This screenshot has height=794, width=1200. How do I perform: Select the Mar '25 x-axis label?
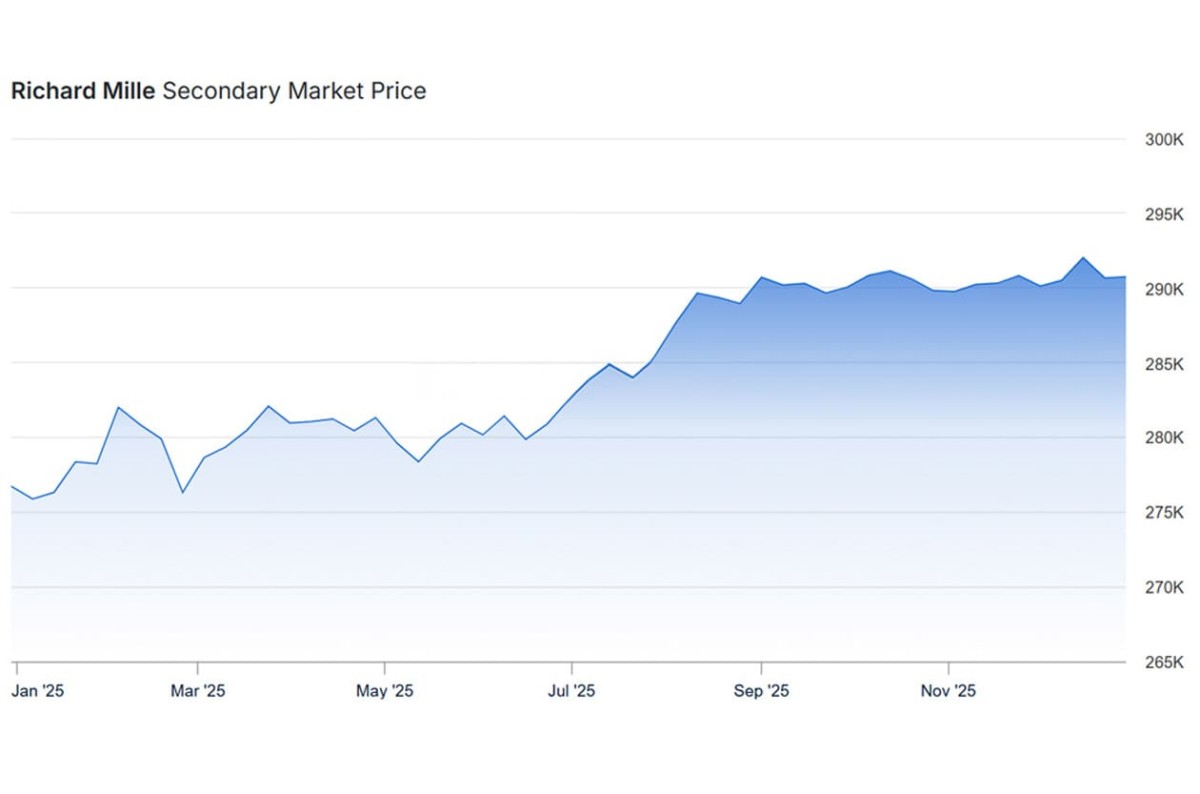tap(198, 691)
